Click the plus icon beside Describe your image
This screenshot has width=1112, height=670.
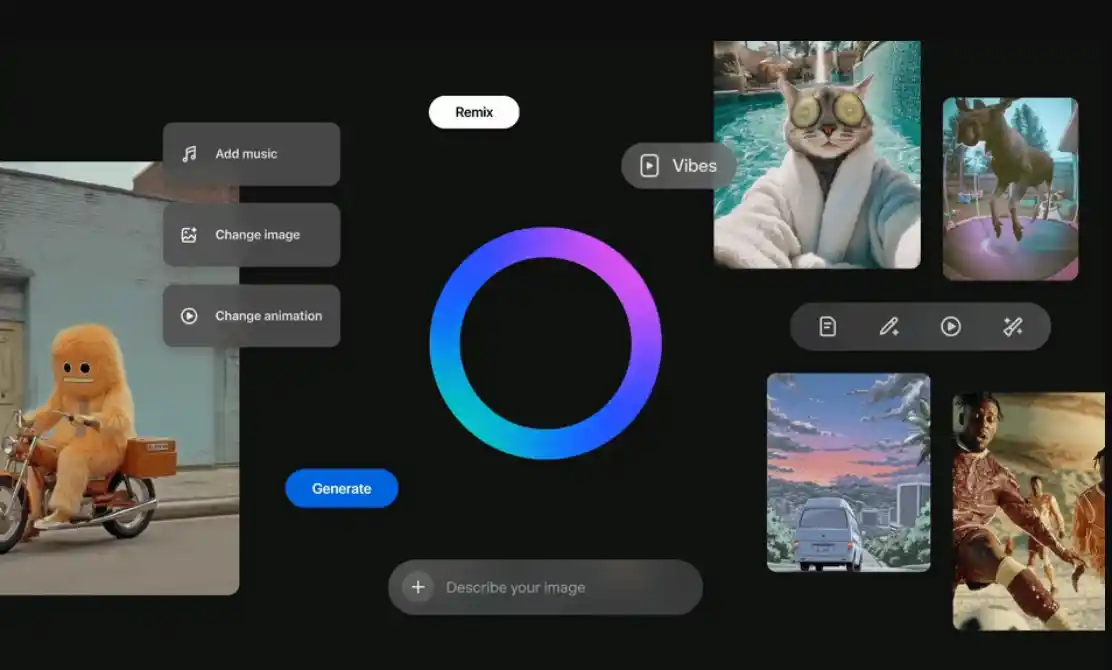point(418,587)
